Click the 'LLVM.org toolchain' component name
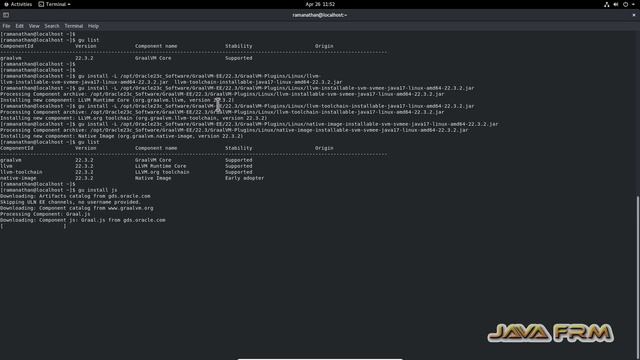 coord(162,172)
